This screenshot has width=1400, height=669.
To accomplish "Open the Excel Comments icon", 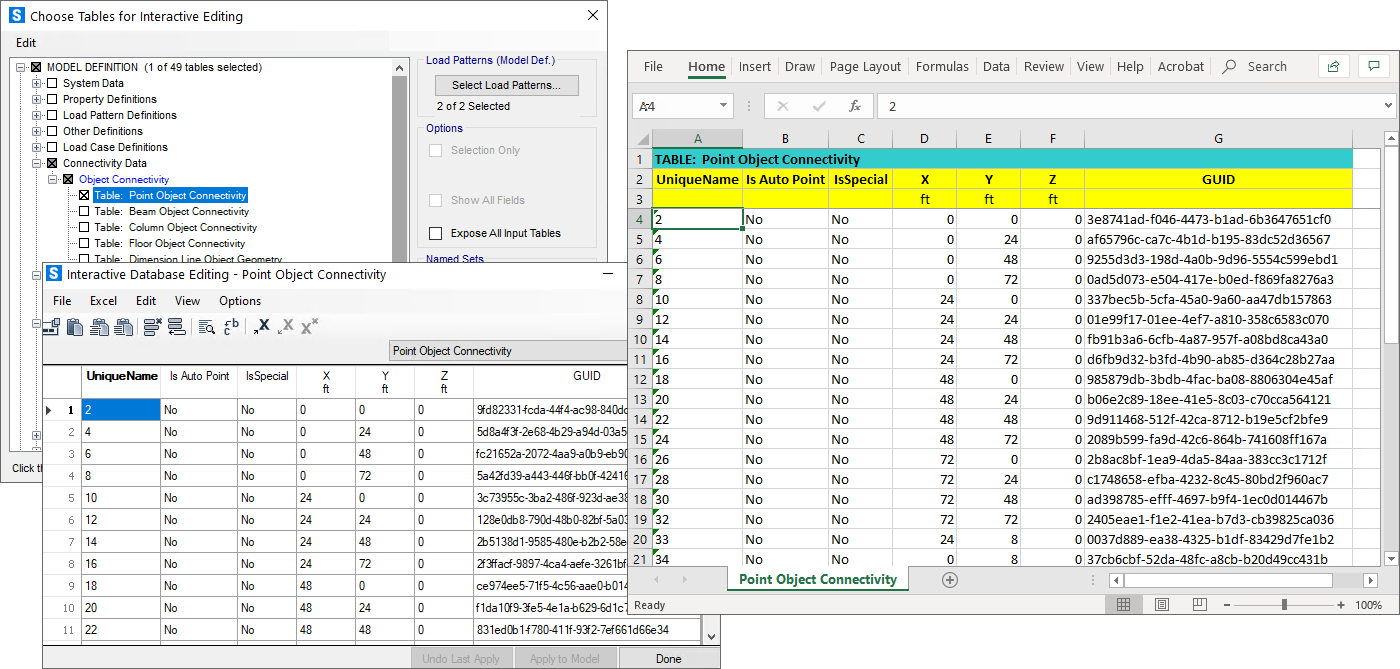I will (1374, 66).
